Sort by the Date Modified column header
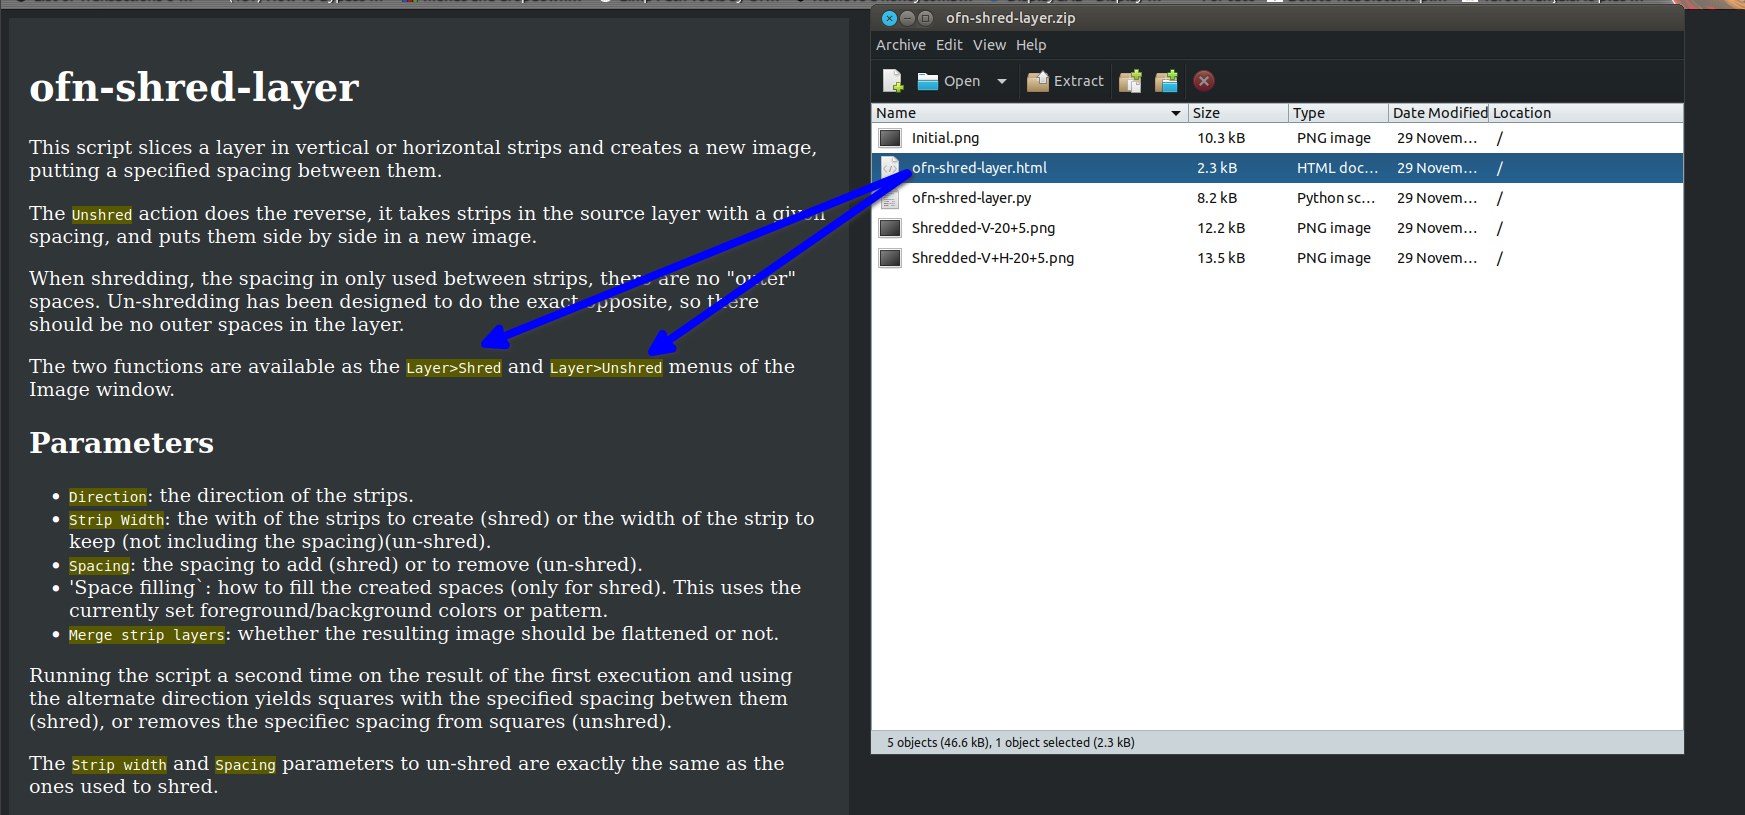 1439,113
